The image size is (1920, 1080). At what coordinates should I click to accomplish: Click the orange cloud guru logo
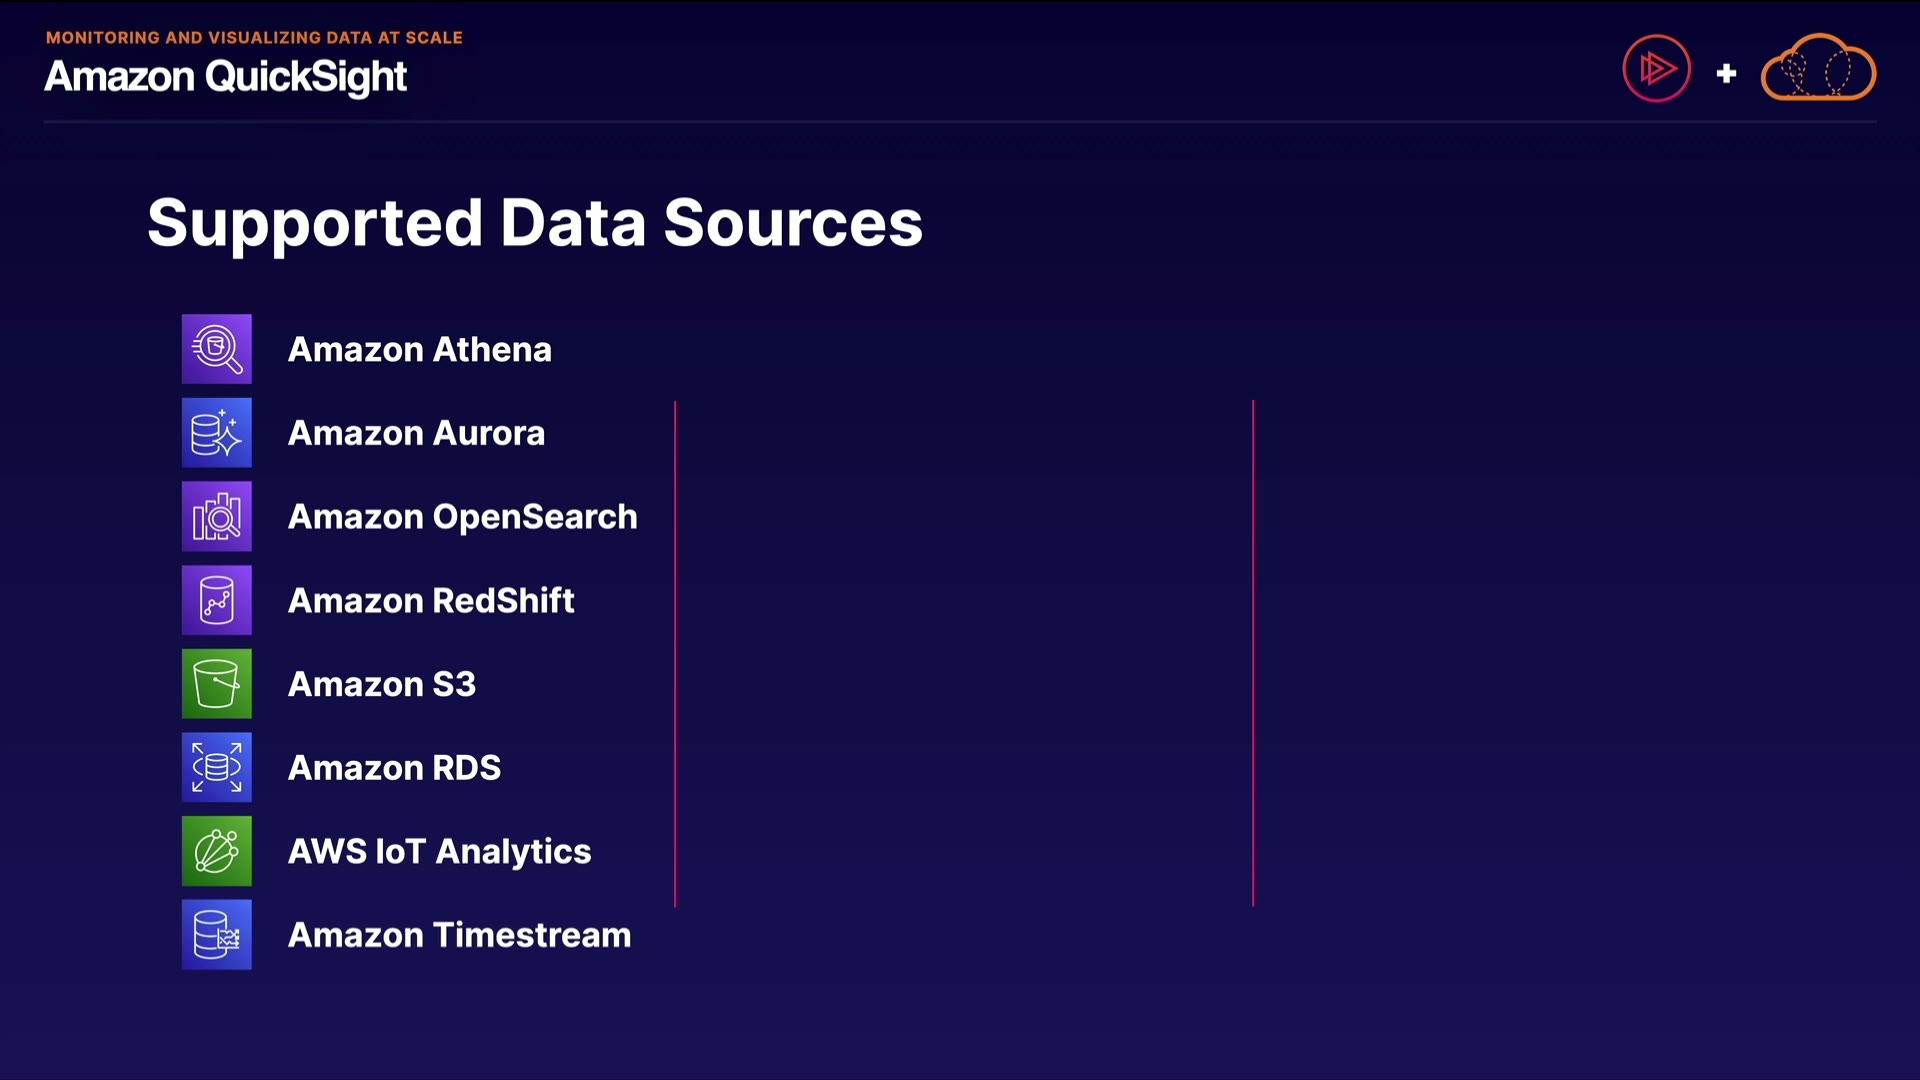1818,68
